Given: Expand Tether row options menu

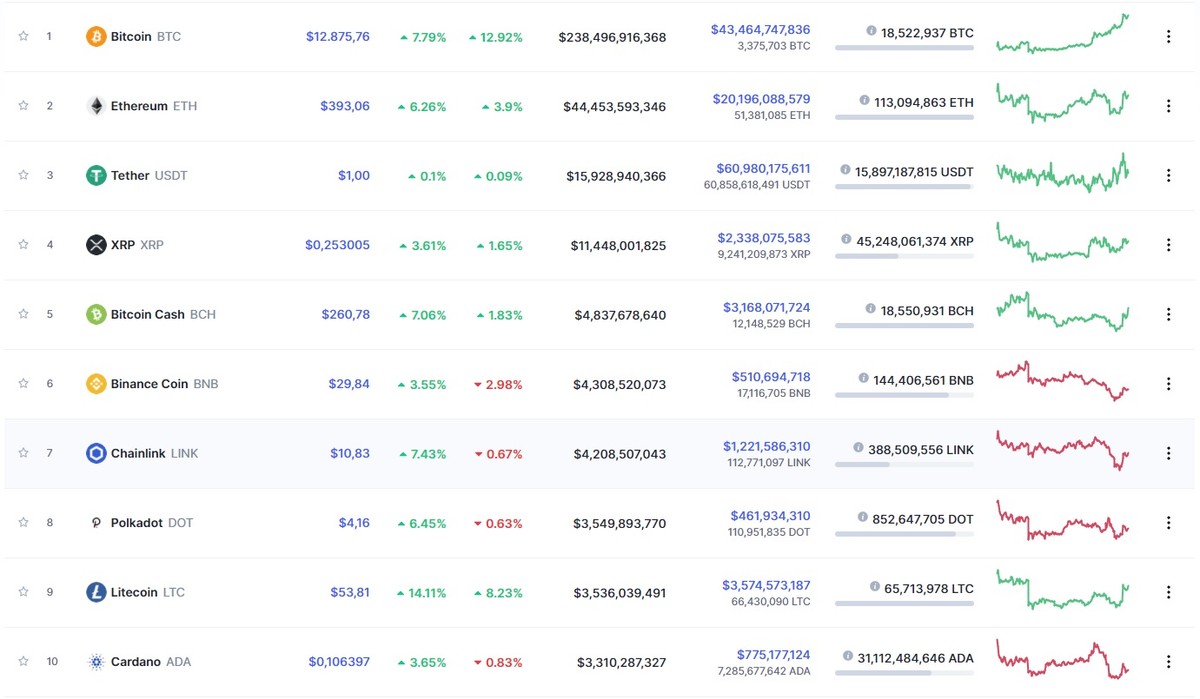Looking at the screenshot, I should [x=1168, y=174].
